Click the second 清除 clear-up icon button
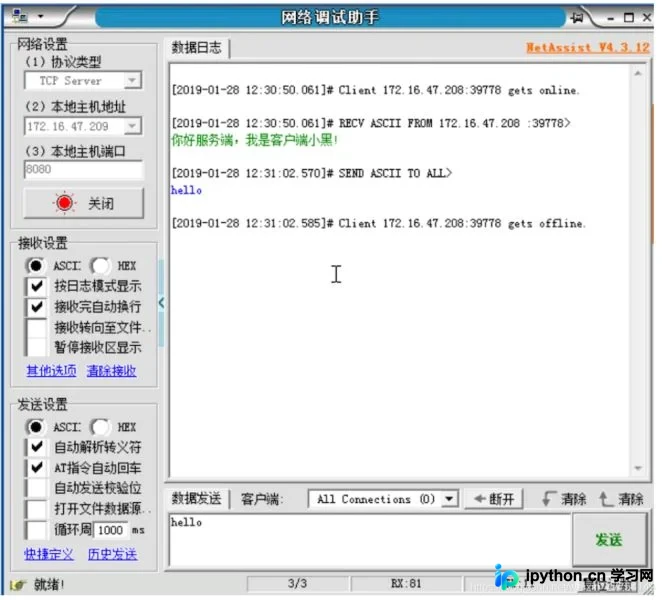This screenshot has height=600, width=662. pos(621,499)
